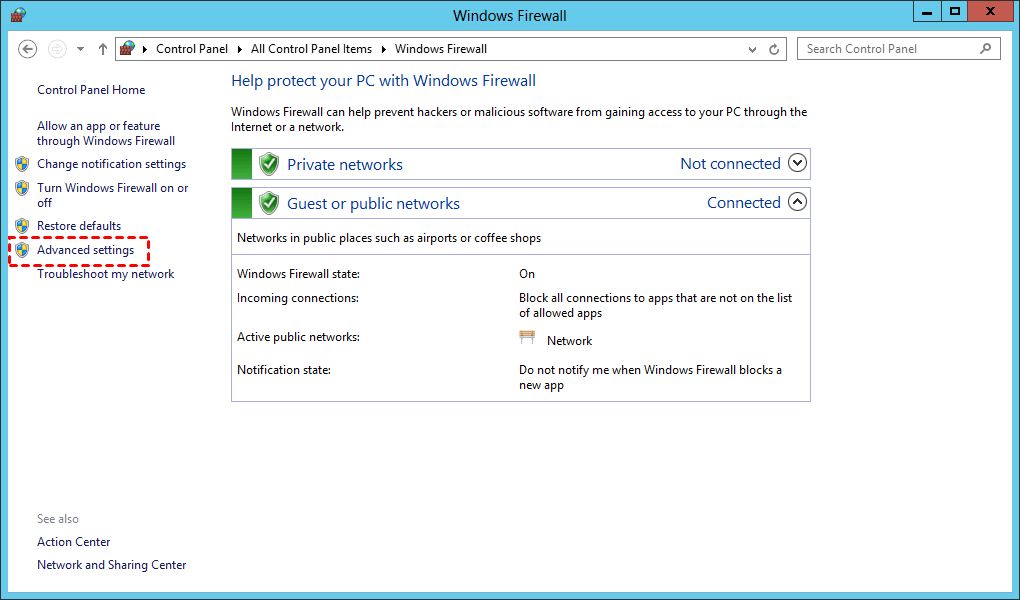Screen dimensions: 1020x600
Task: Open Control Panel Home
Action: pyautogui.click(x=91, y=90)
